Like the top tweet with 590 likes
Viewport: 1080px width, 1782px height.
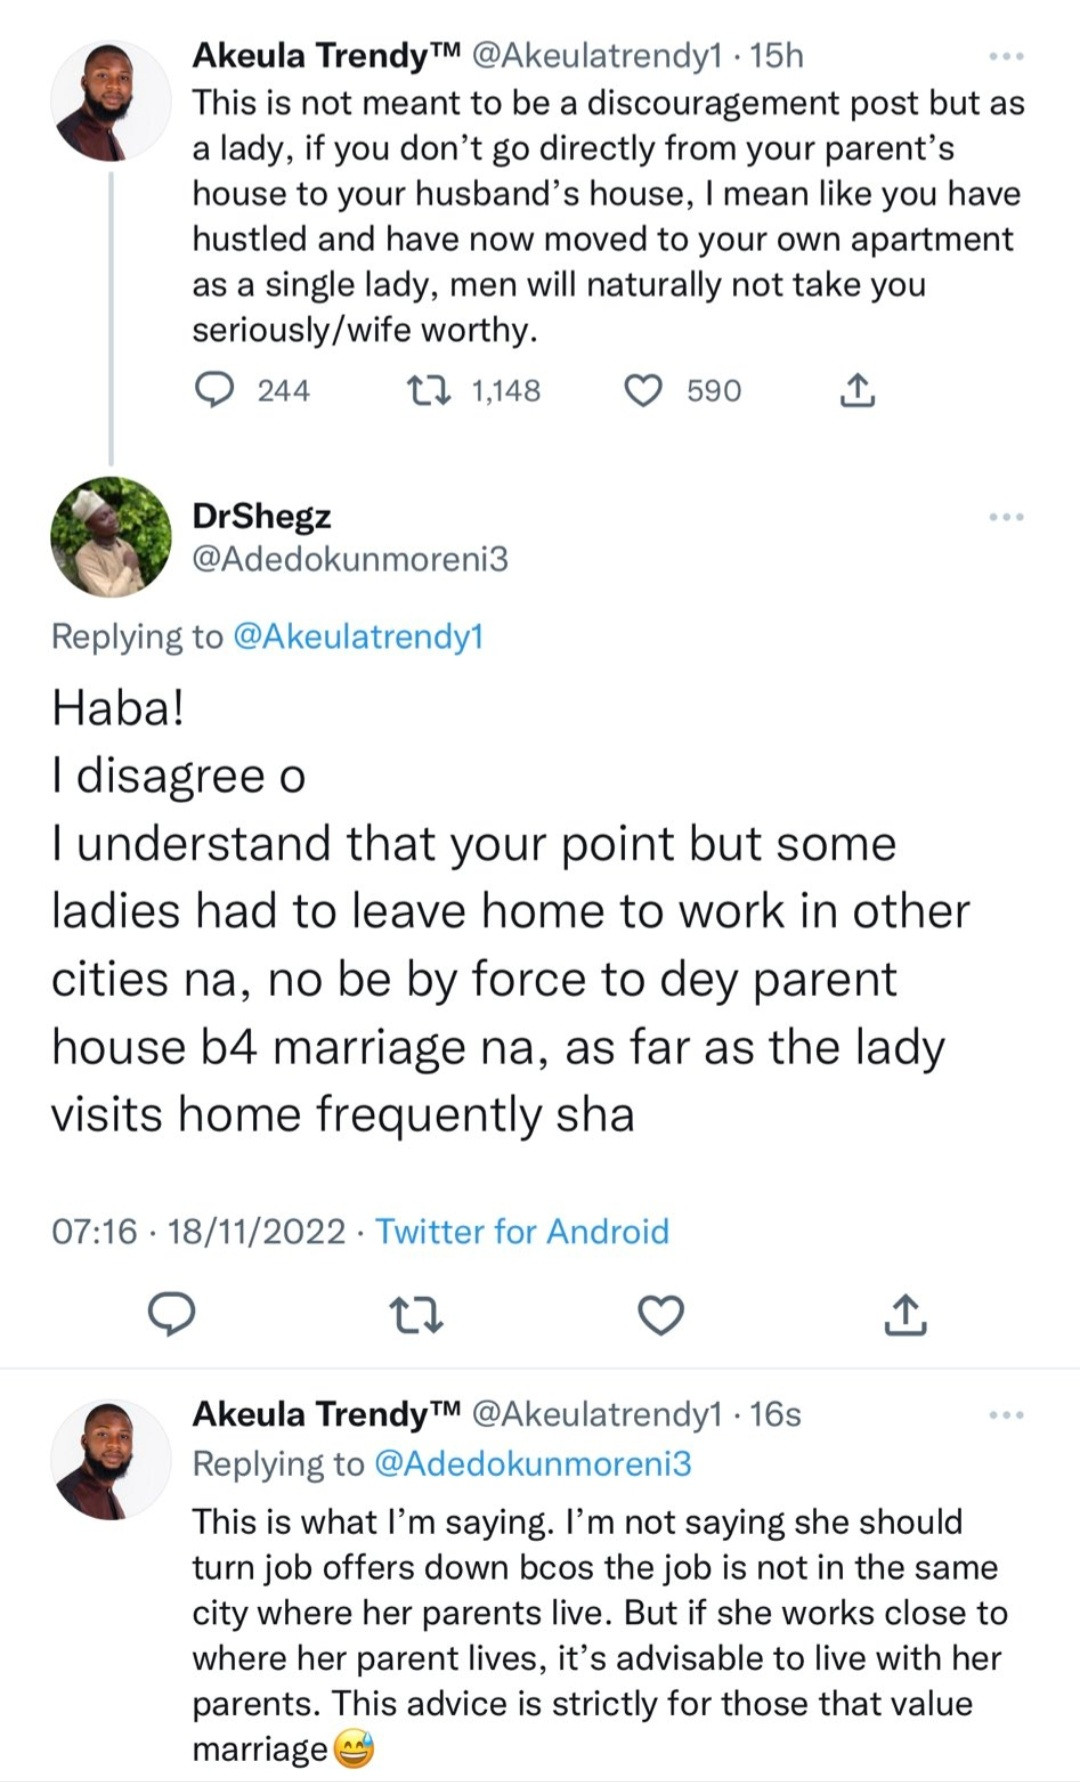tap(643, 390)
